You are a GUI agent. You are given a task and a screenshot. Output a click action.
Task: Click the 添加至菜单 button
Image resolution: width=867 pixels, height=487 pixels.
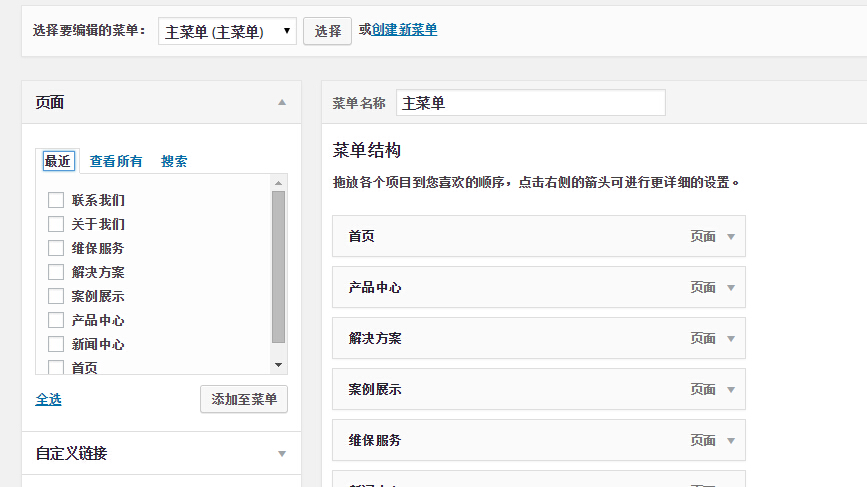click(244, 399)
